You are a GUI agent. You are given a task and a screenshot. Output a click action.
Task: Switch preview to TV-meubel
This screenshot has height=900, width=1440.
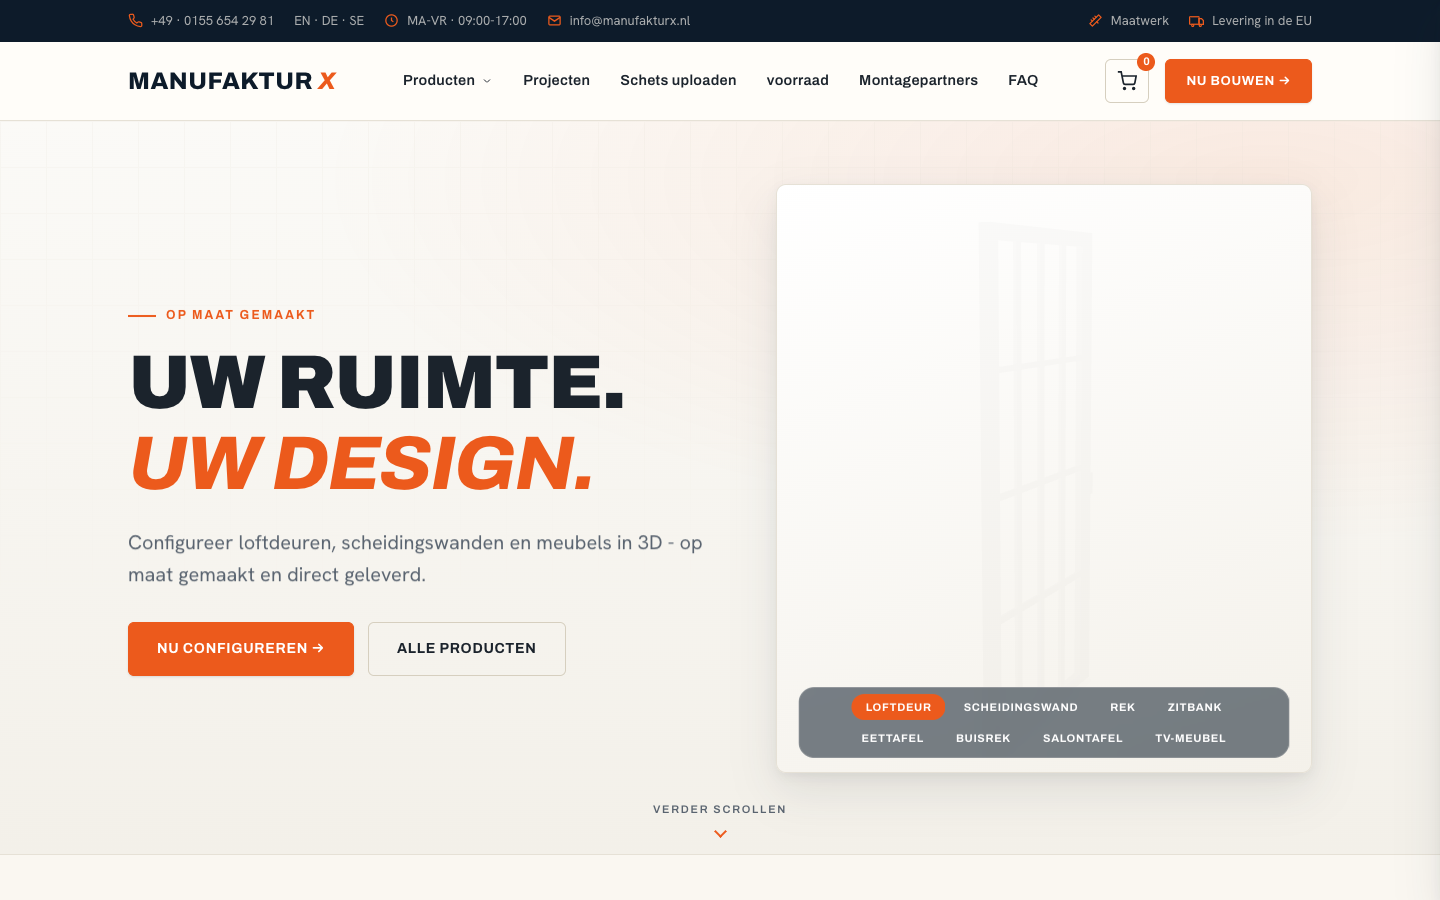tap(1190, 738)
